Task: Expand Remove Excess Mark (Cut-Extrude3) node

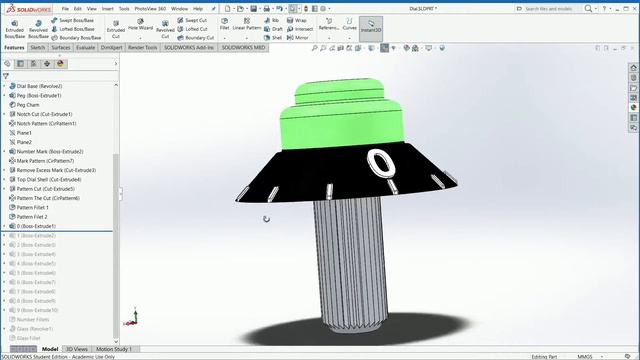Action: point(4,170)
